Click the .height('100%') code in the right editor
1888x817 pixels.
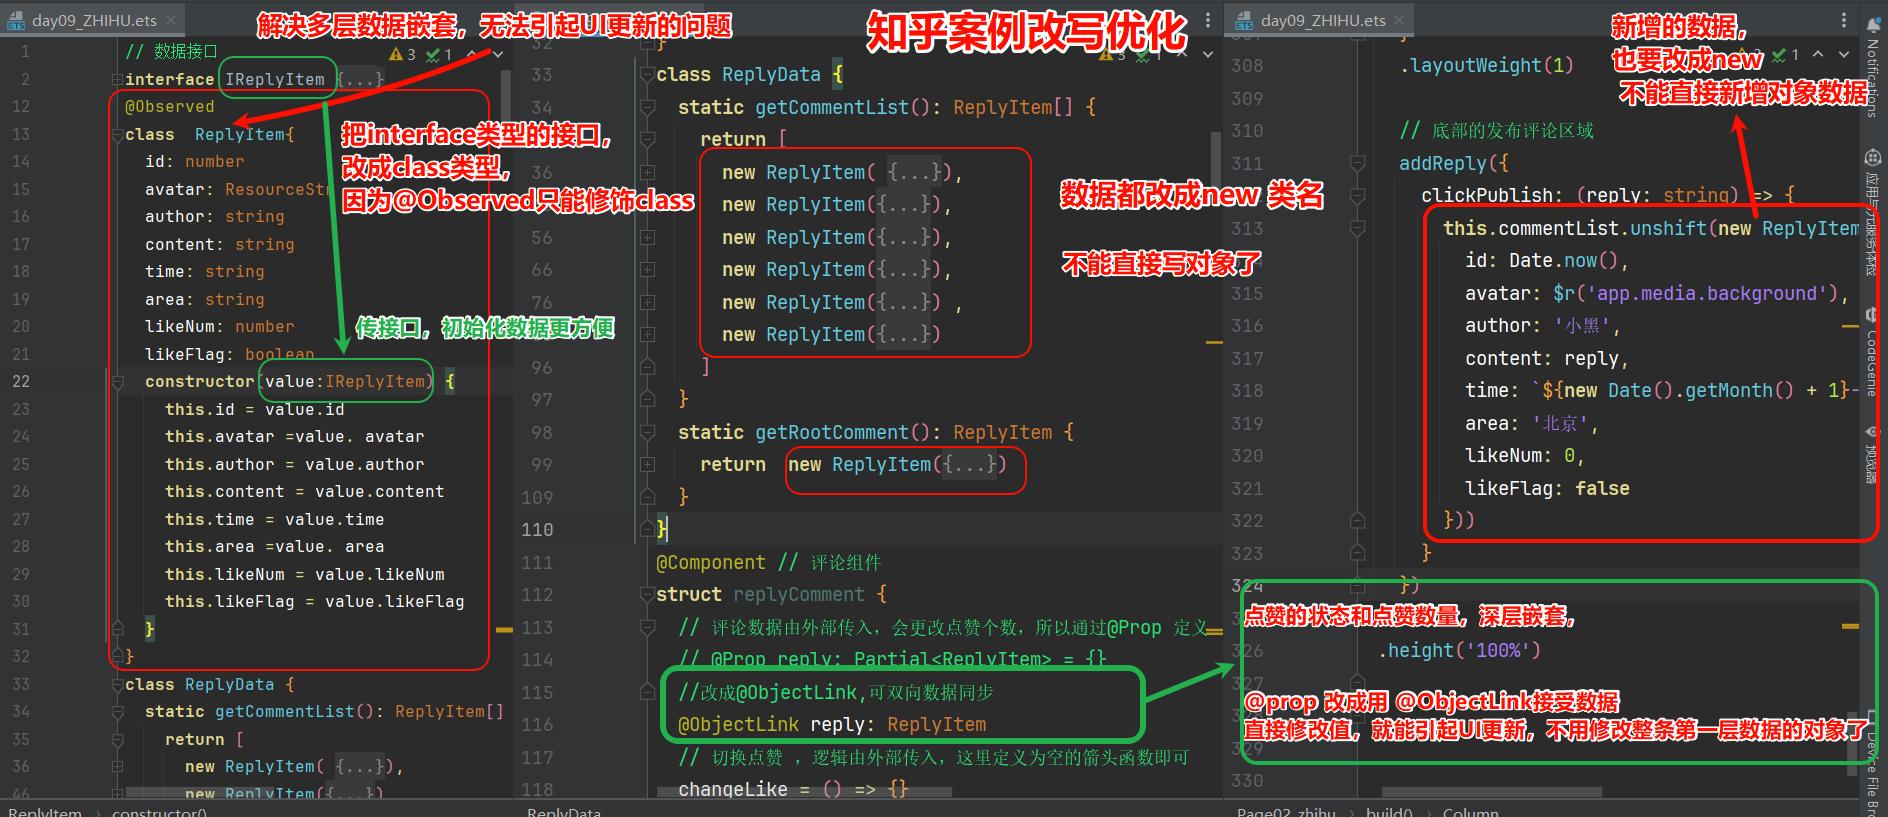[x=1459, y=651]
